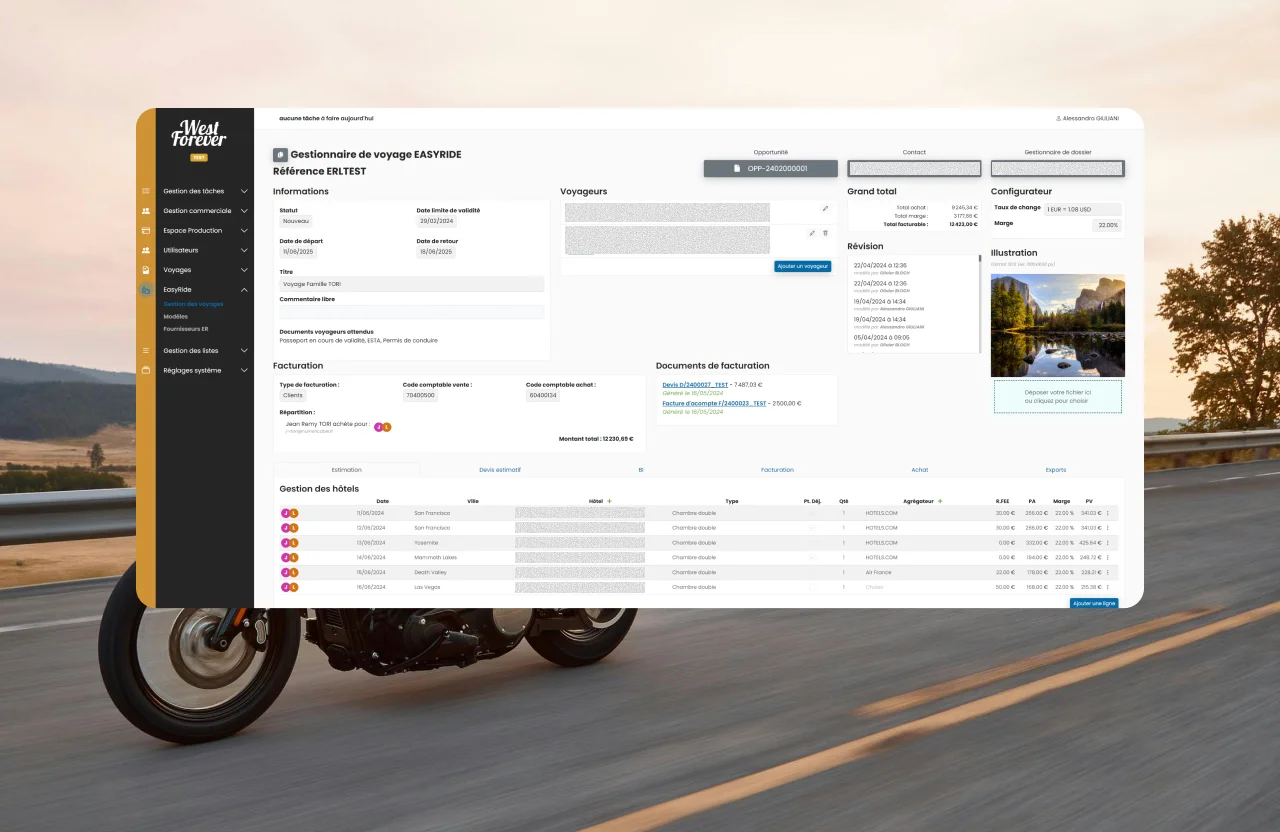Open three-dot menu for Death Valley row
This screenshot has height=832, width=1280.
(1107, 573)
